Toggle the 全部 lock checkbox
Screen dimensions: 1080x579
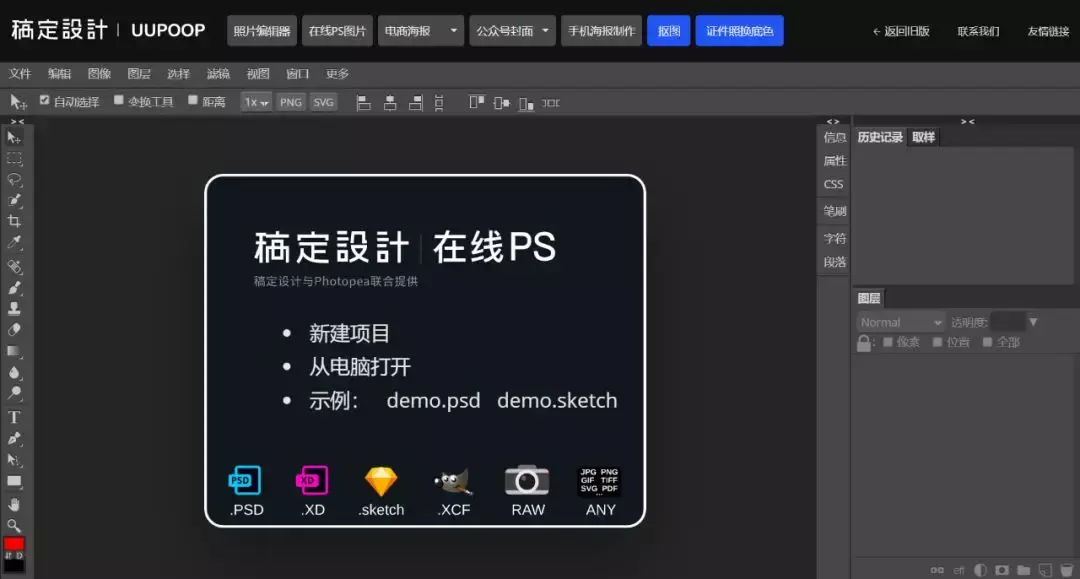[987, 341]
